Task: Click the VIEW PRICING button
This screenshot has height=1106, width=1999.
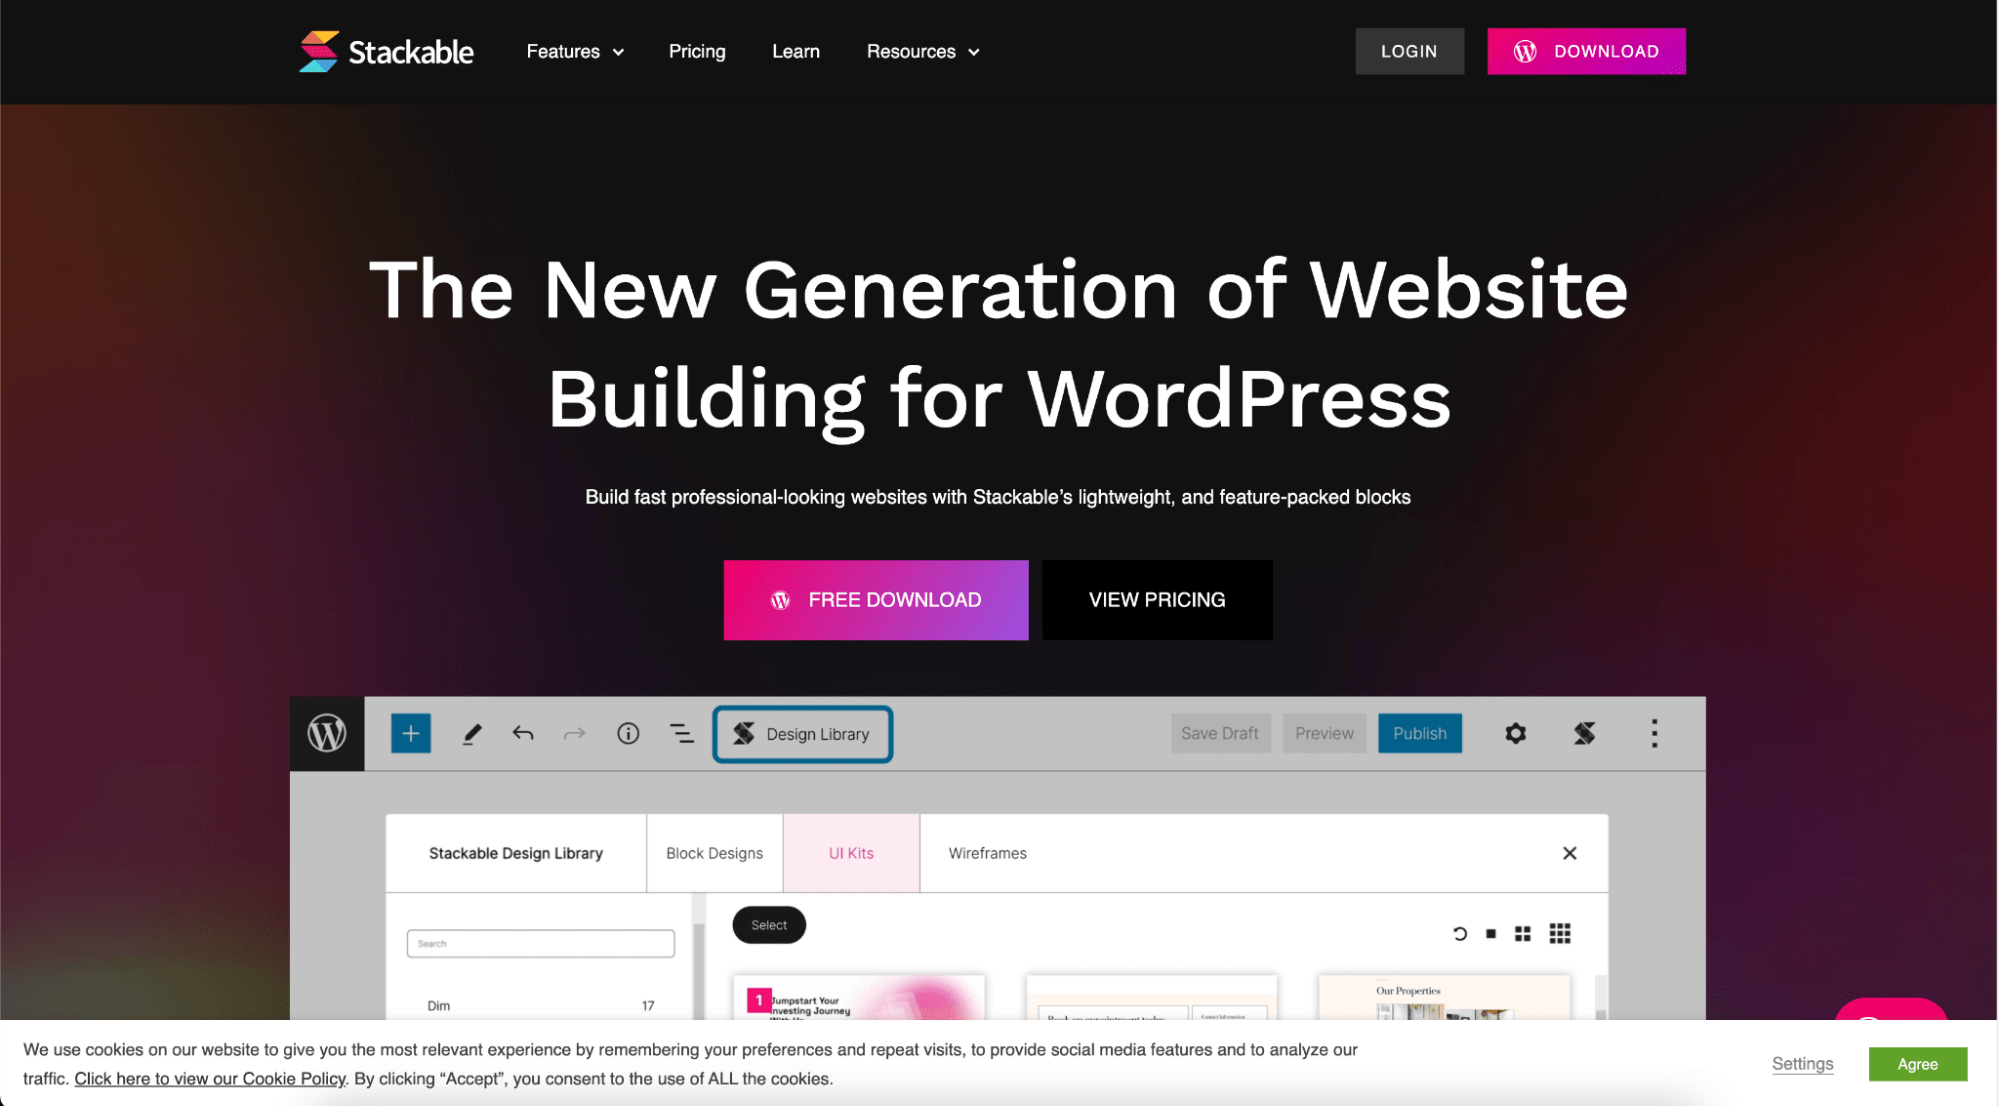Action: (1157, 599)
